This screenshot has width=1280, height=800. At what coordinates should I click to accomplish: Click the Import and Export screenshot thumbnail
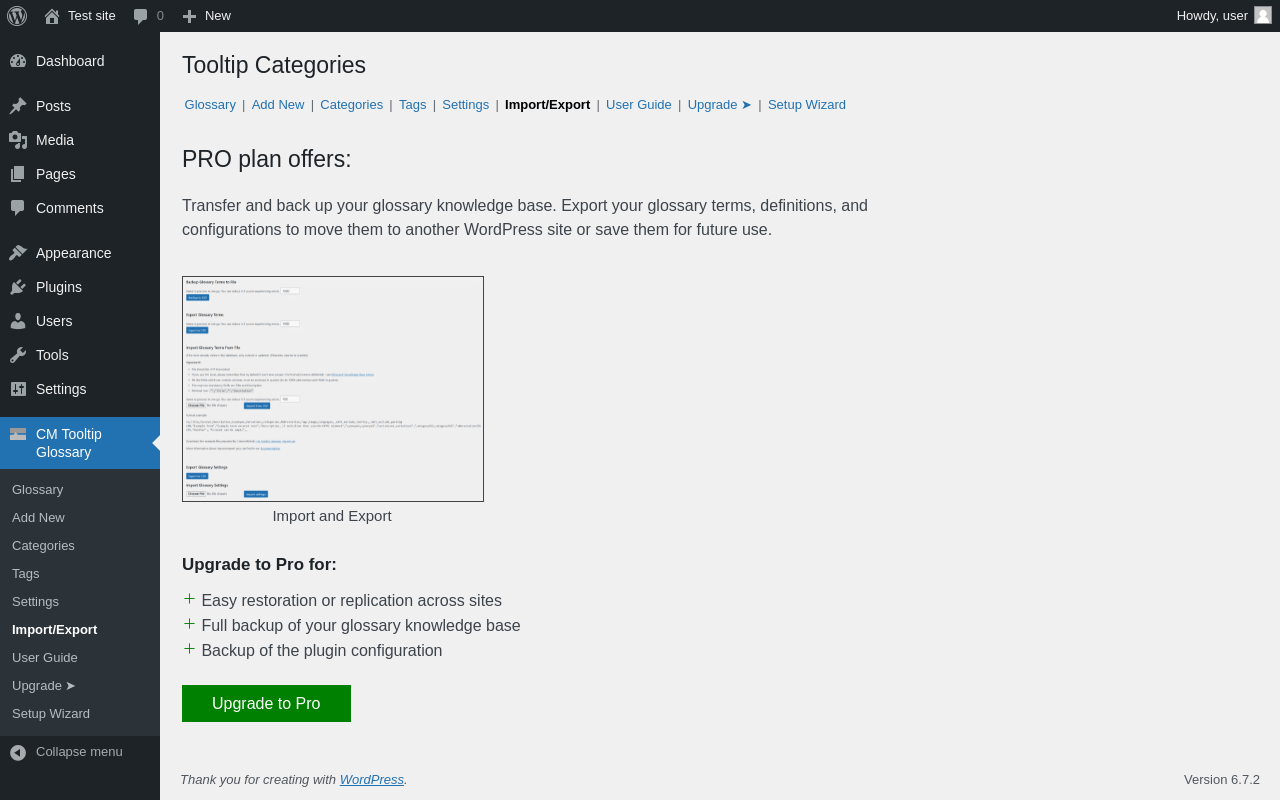333,389
